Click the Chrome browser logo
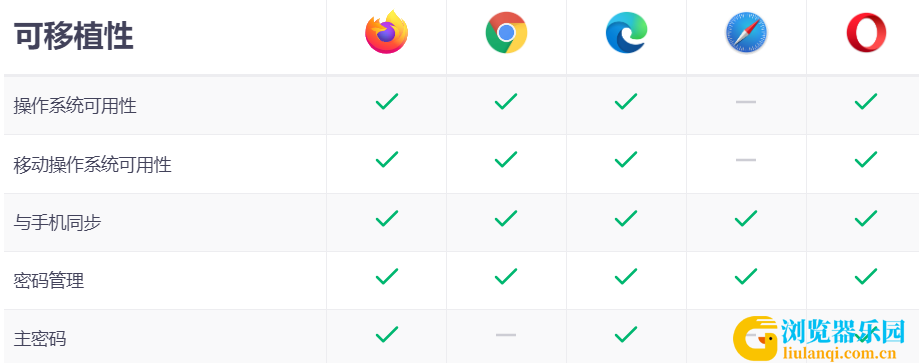The height and width of the screenshot is (363, 919). [x=506, y=33]
